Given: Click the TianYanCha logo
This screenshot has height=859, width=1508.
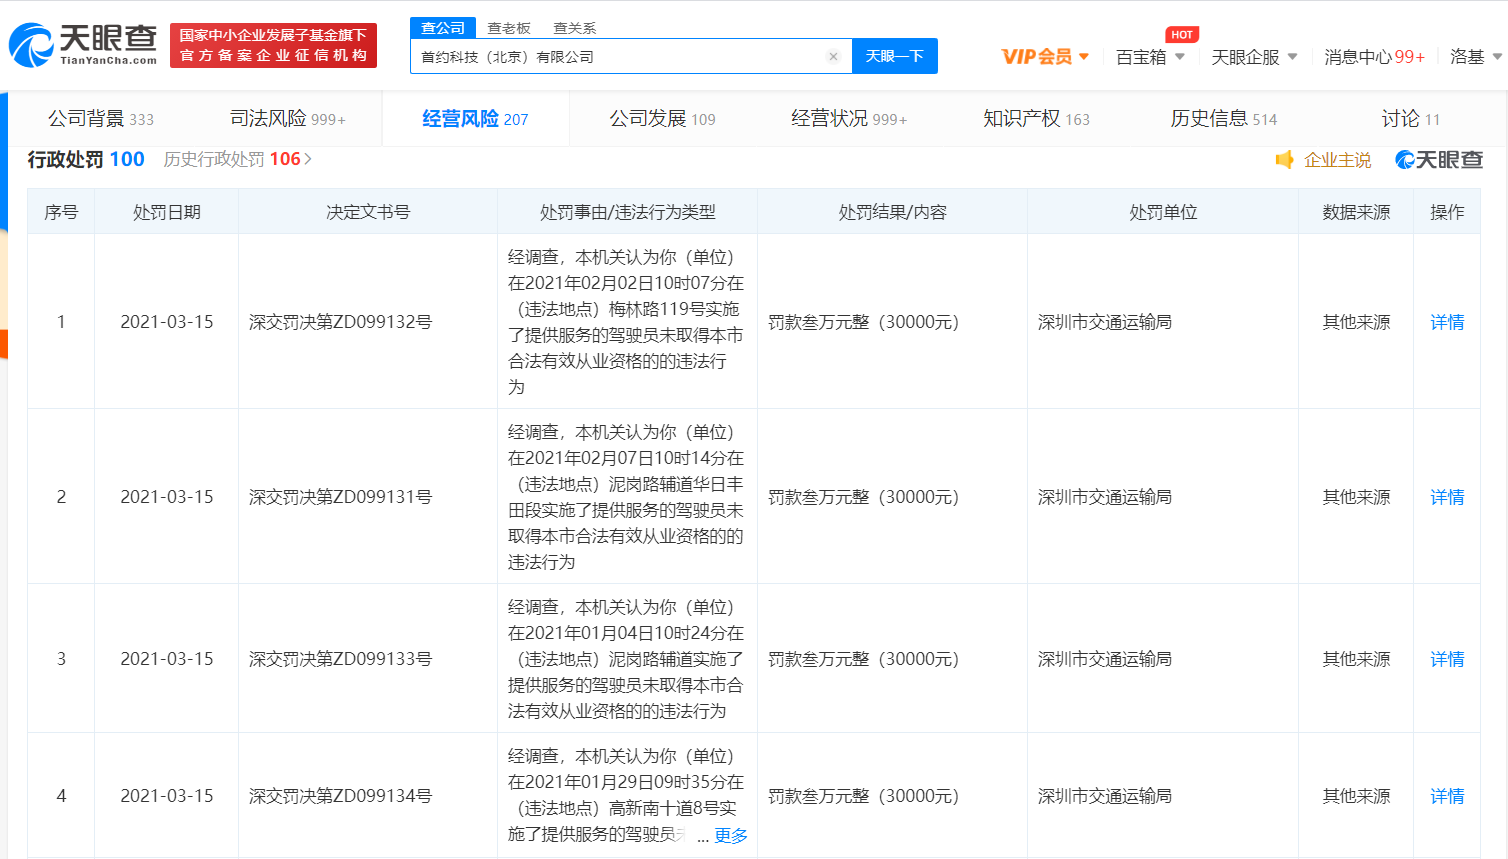Looking at the screenshot, I should 83,45.
